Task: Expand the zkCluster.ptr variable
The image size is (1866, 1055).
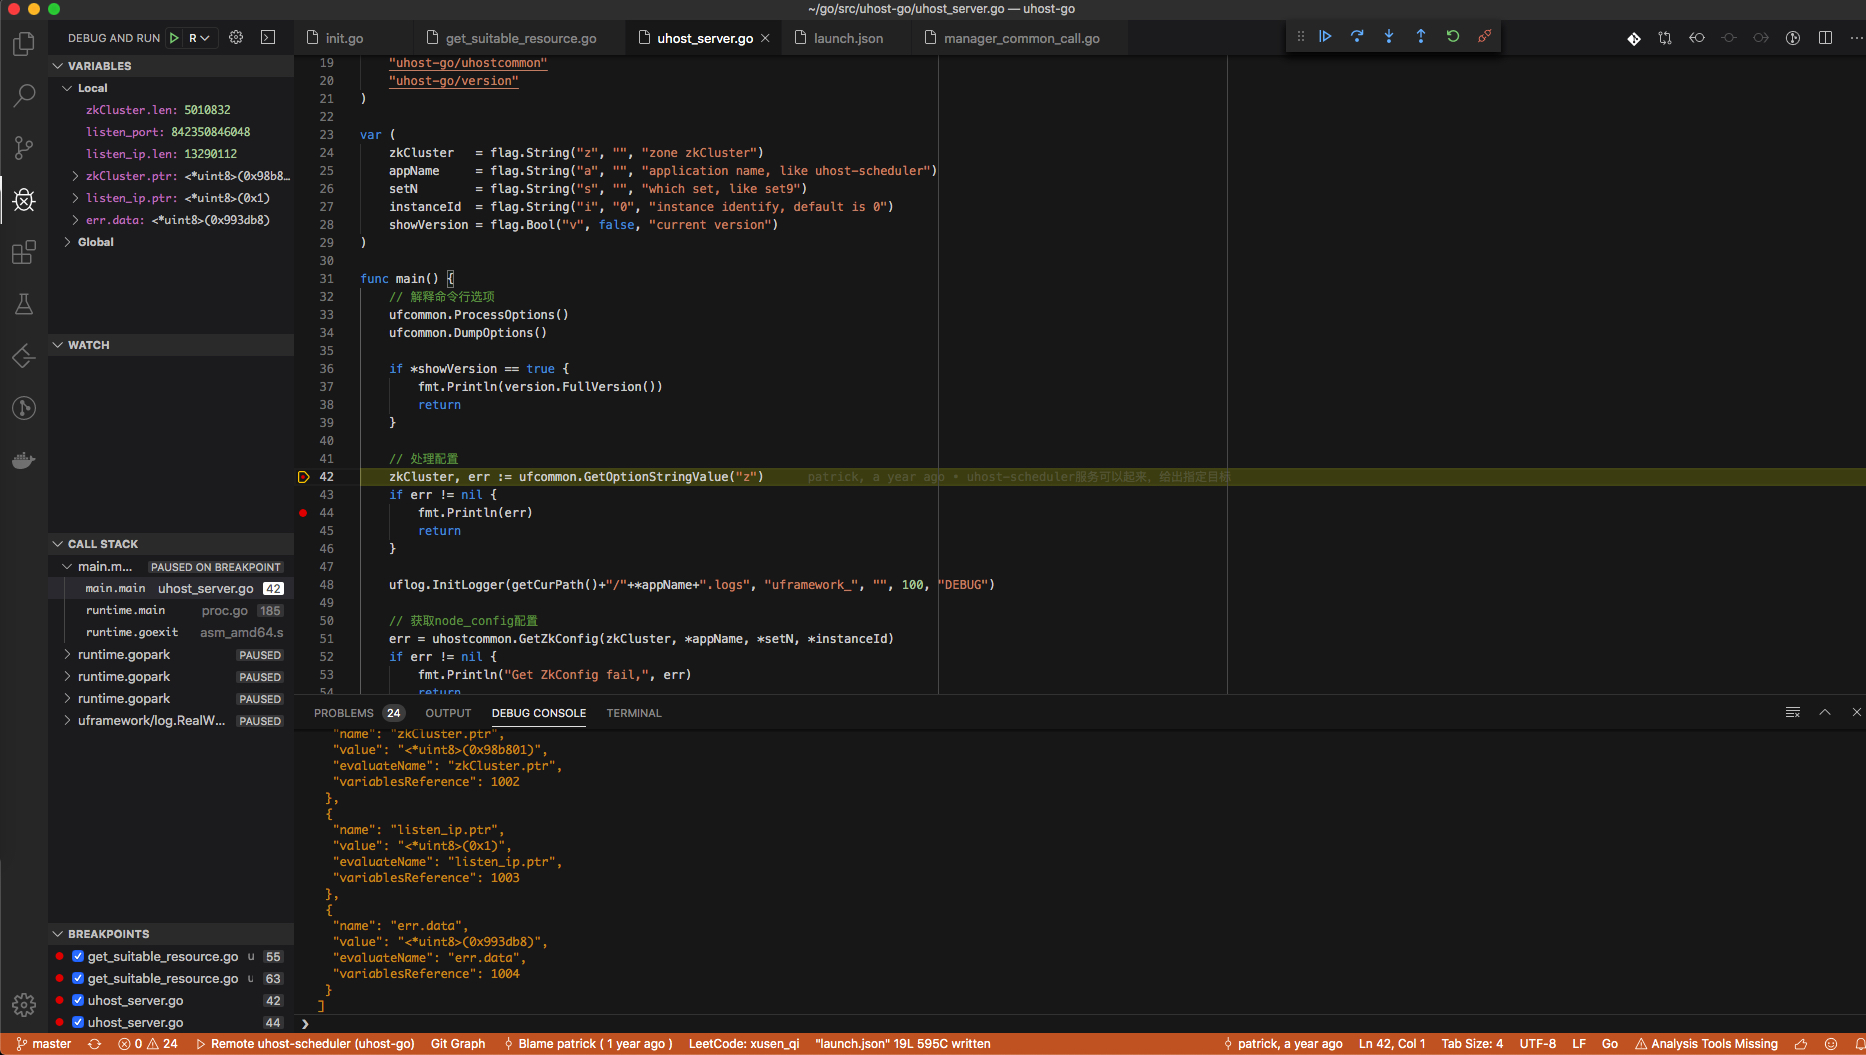Action: point(74,176)
